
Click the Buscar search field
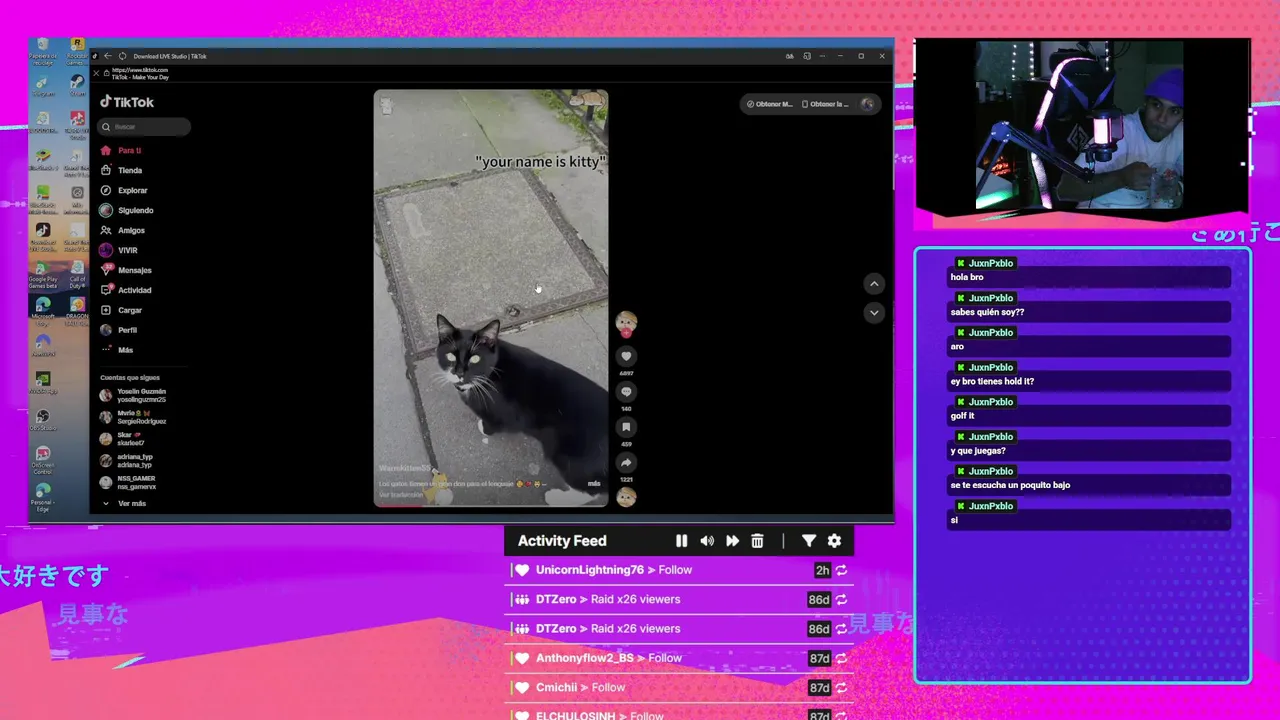(145, 127)
